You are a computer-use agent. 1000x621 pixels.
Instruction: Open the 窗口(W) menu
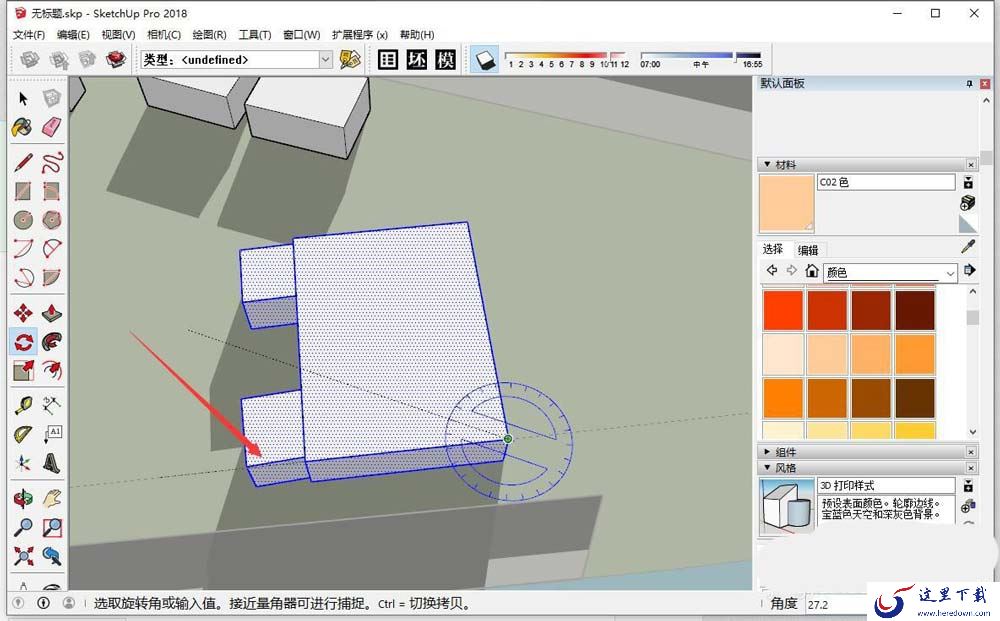pos(301,34)
